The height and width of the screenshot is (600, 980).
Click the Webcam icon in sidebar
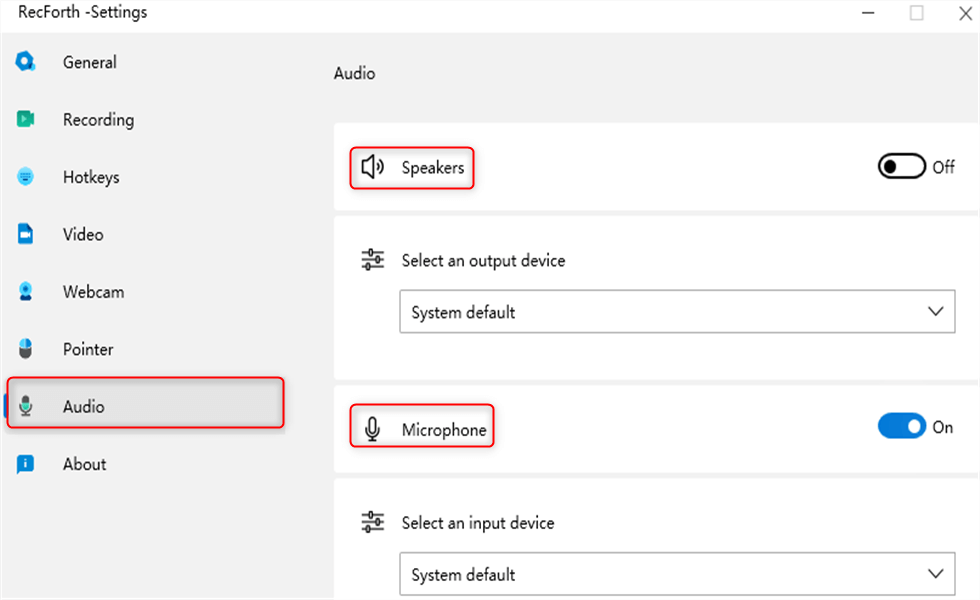click(25, 291)
